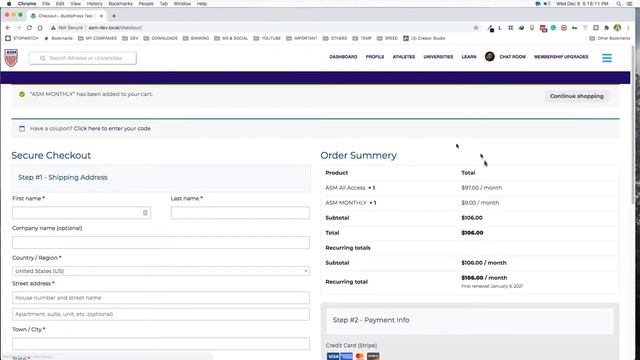Image resolution: width=640 pixels, height=360 pixels.
Task: Open the Window menu
Action: click(182, 4)
